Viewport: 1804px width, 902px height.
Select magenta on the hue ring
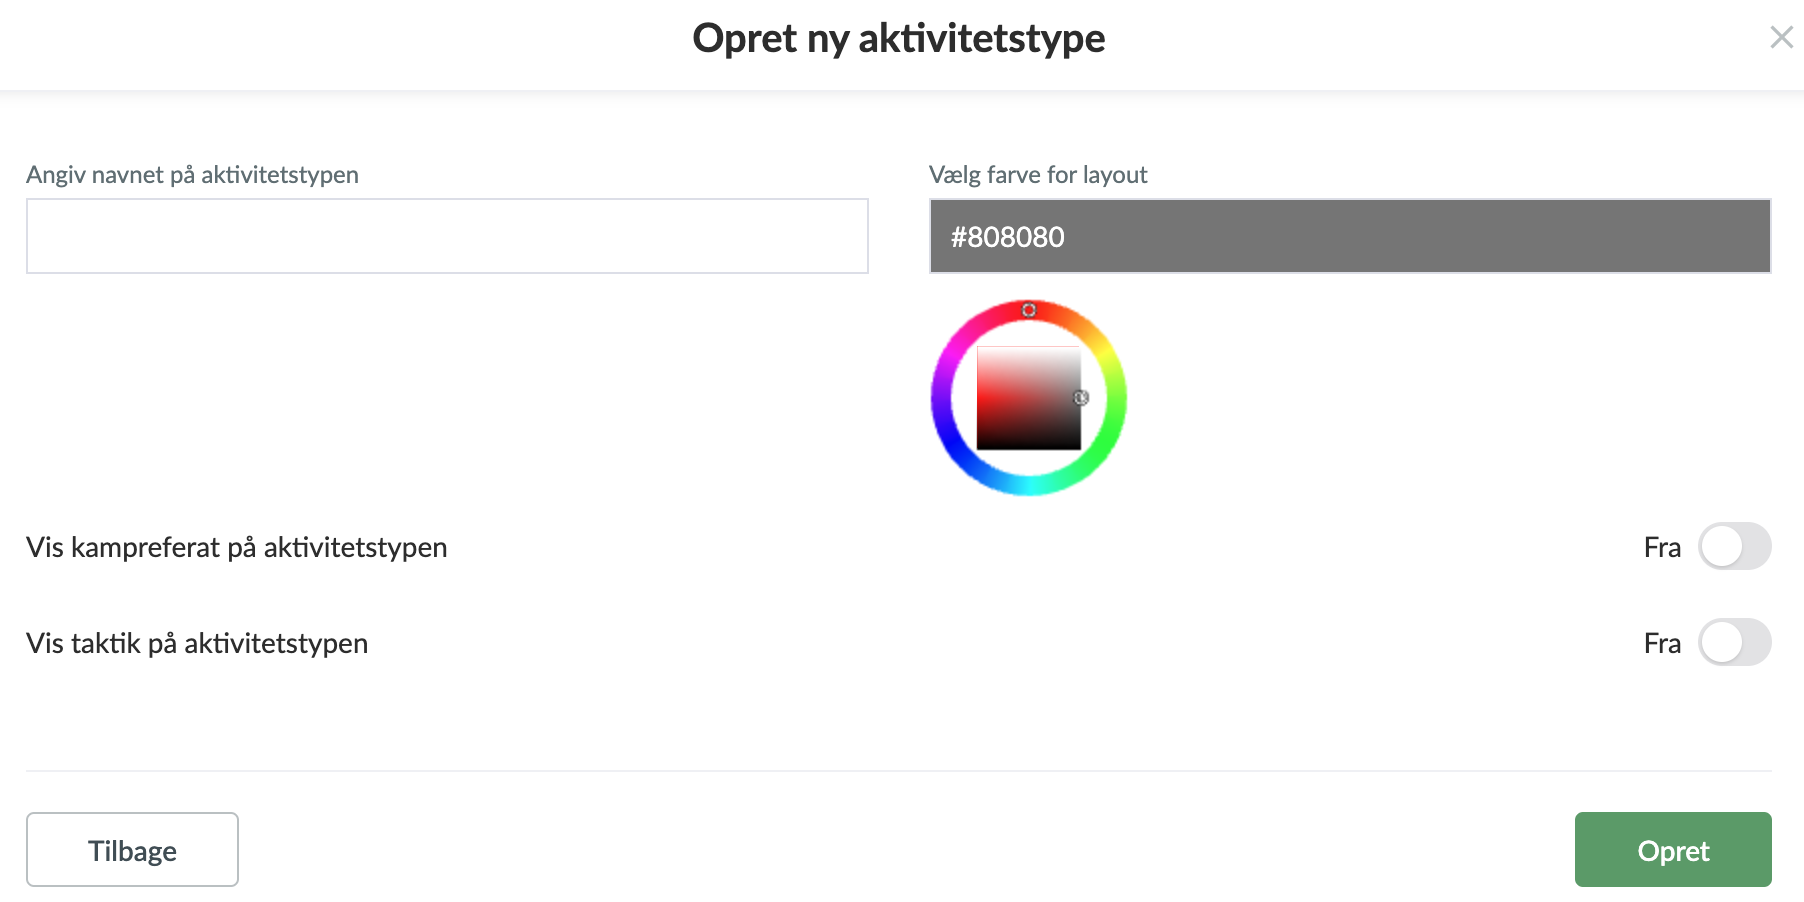953,354
